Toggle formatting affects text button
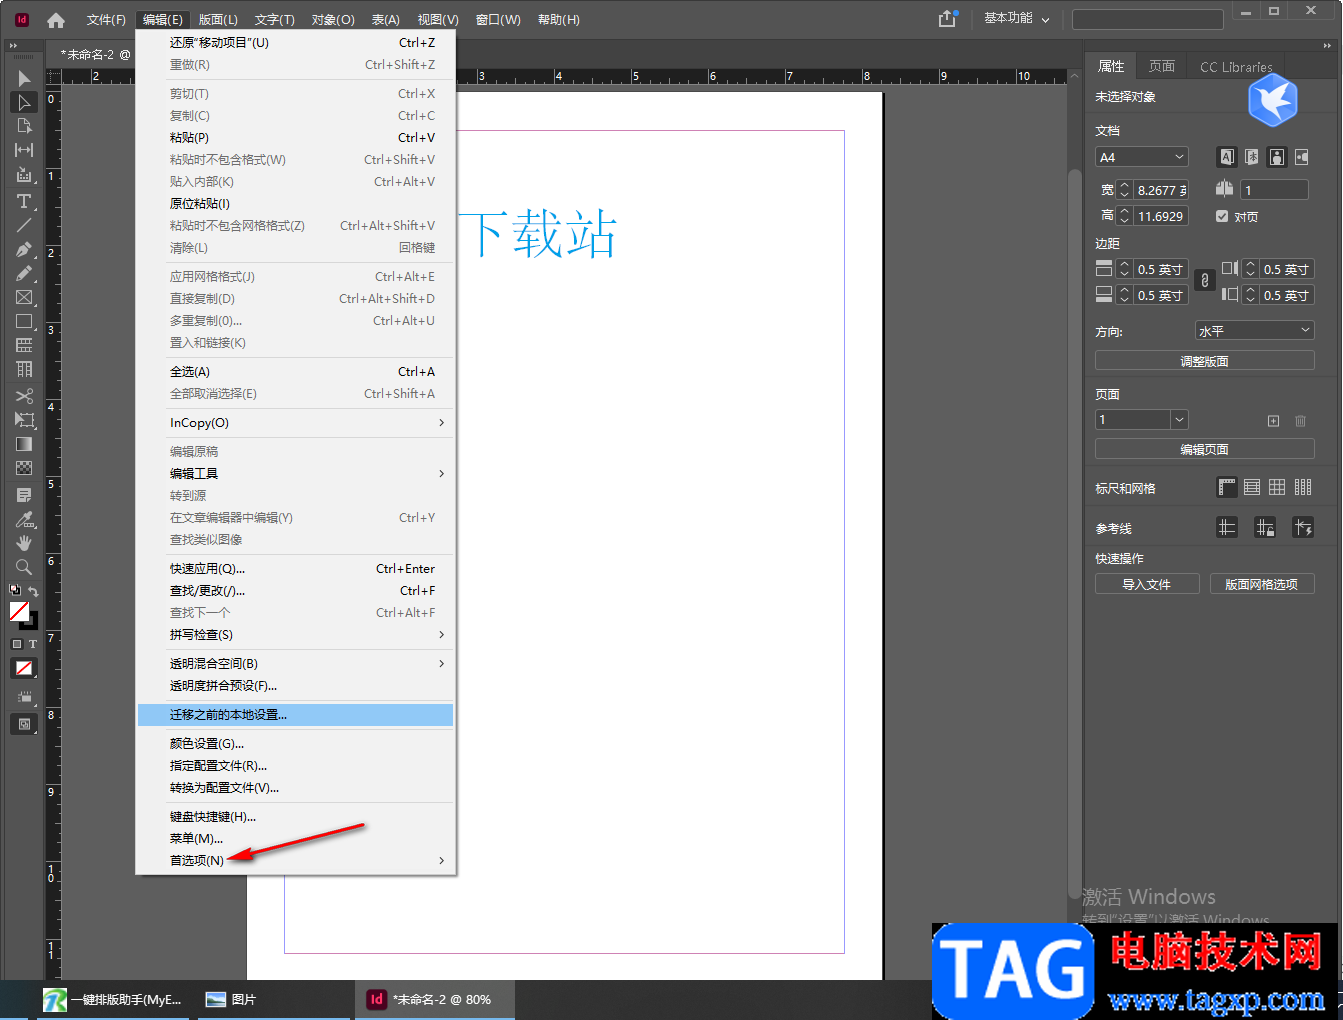 pyautogui.click(x=33, y=644)
